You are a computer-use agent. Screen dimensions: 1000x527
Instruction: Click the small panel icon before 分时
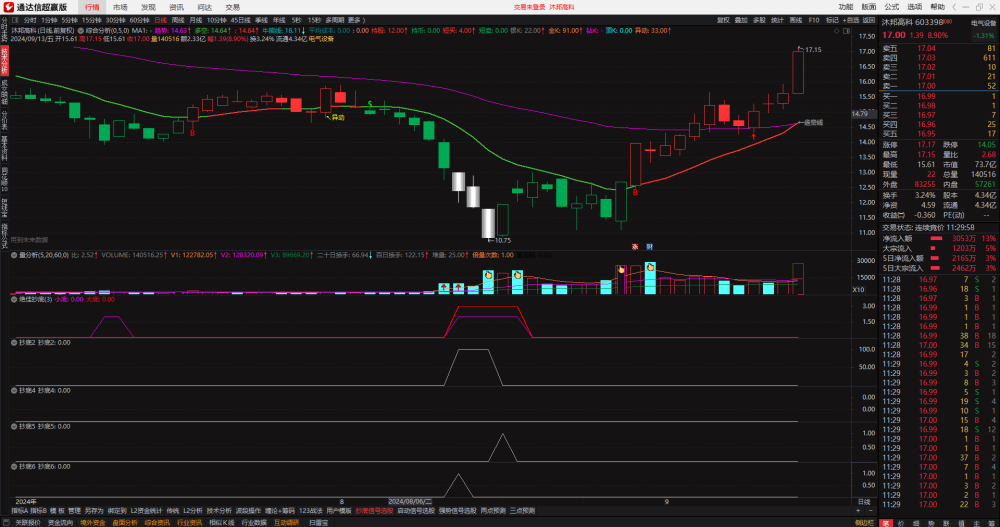coord(15,20)
